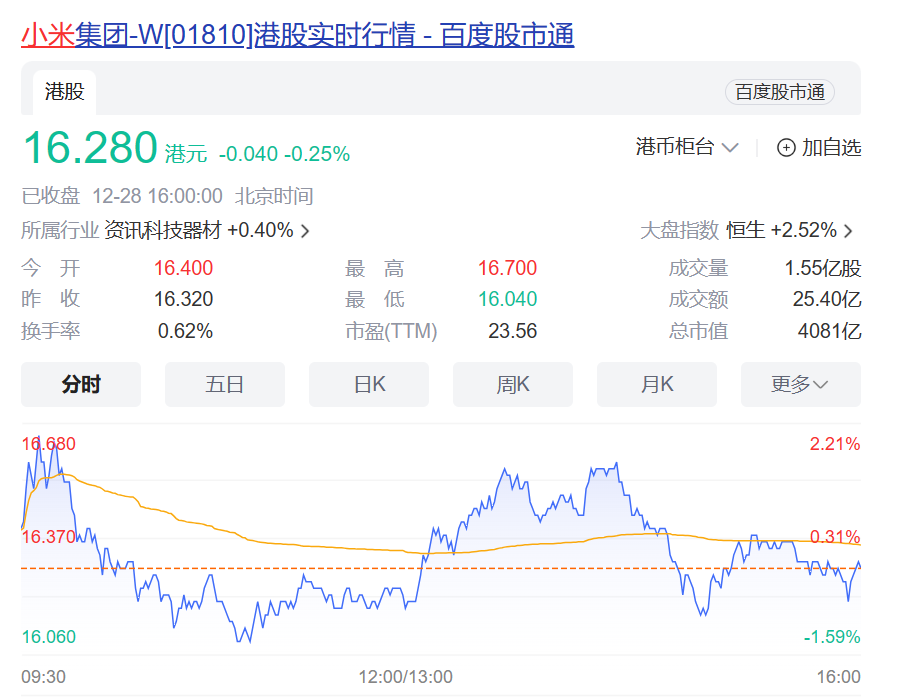Click the current price 16.280
This screenshot has height=700, width=914.
pyautogui.click(x=90, y=147)
